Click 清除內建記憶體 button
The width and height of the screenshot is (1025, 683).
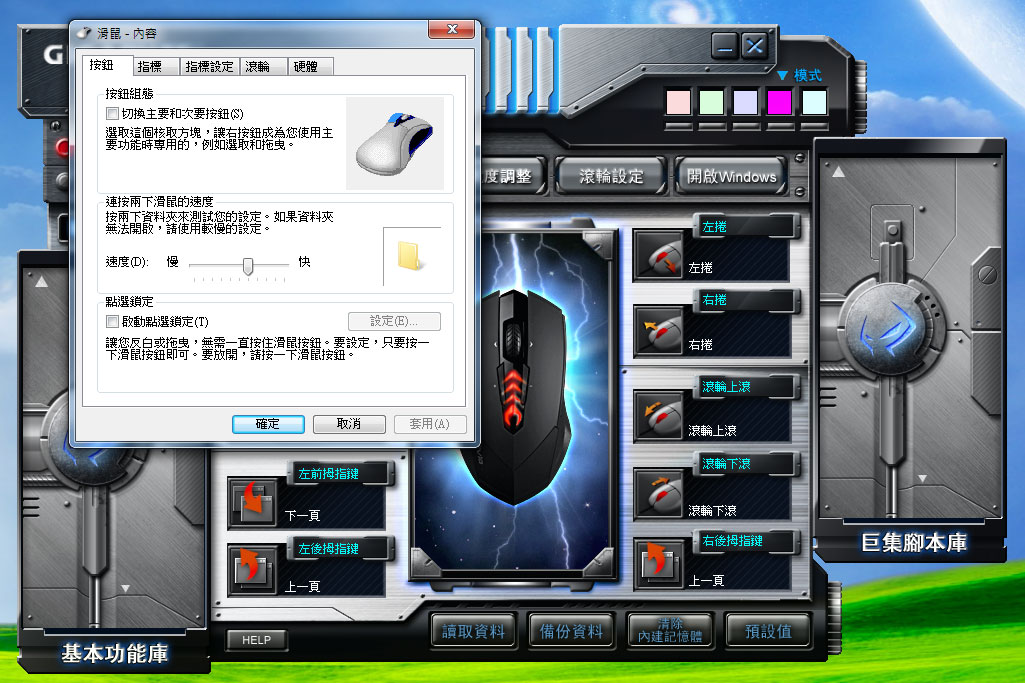(x=670, y=631)
